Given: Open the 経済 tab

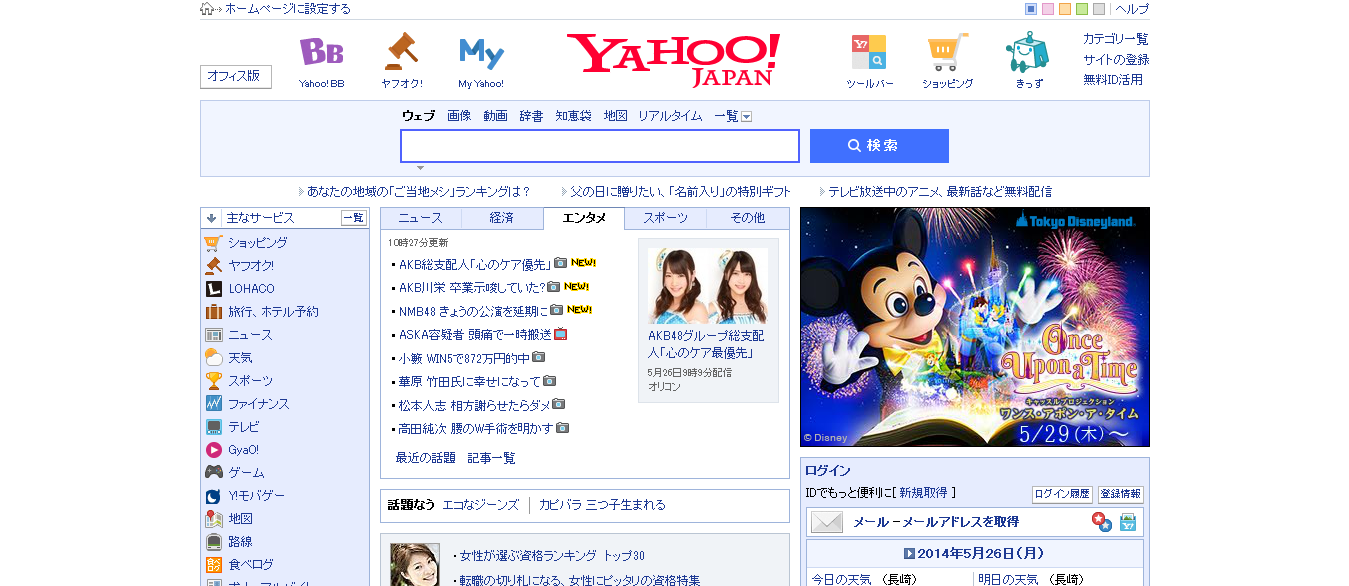Looking at the screenshot, I should [502, 218].
